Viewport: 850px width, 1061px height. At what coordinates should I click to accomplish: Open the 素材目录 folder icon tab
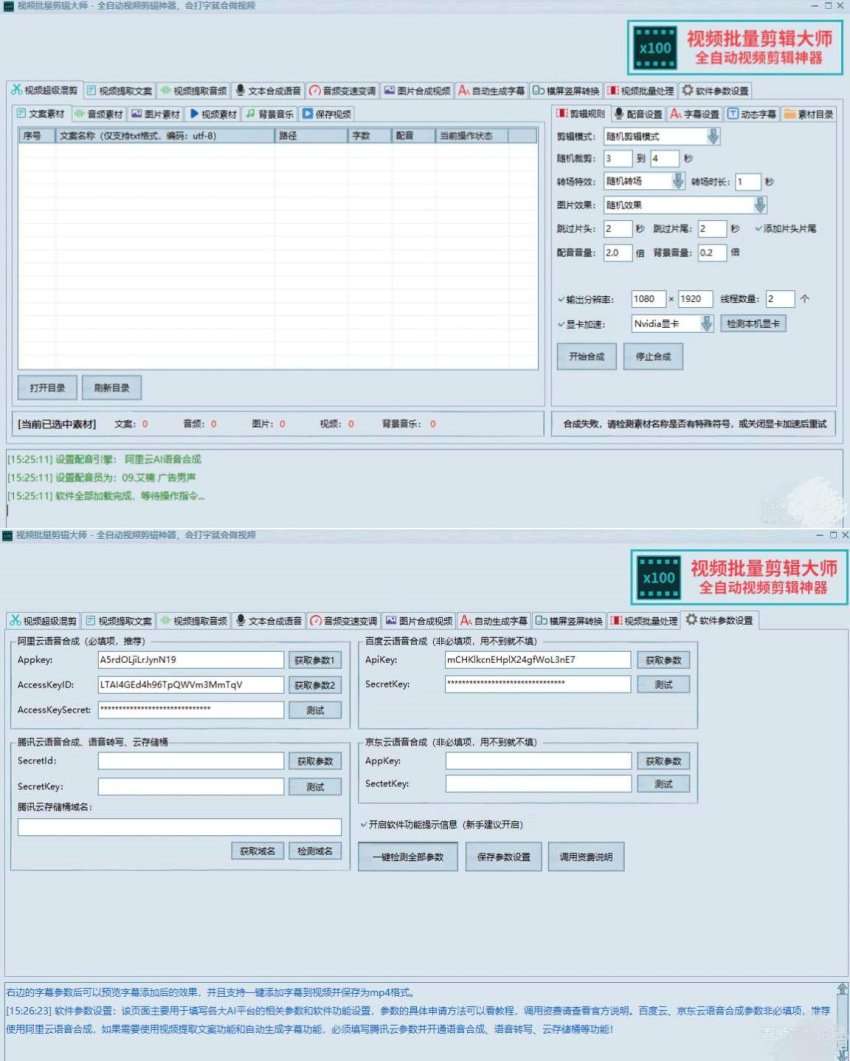tap(808, 114)
